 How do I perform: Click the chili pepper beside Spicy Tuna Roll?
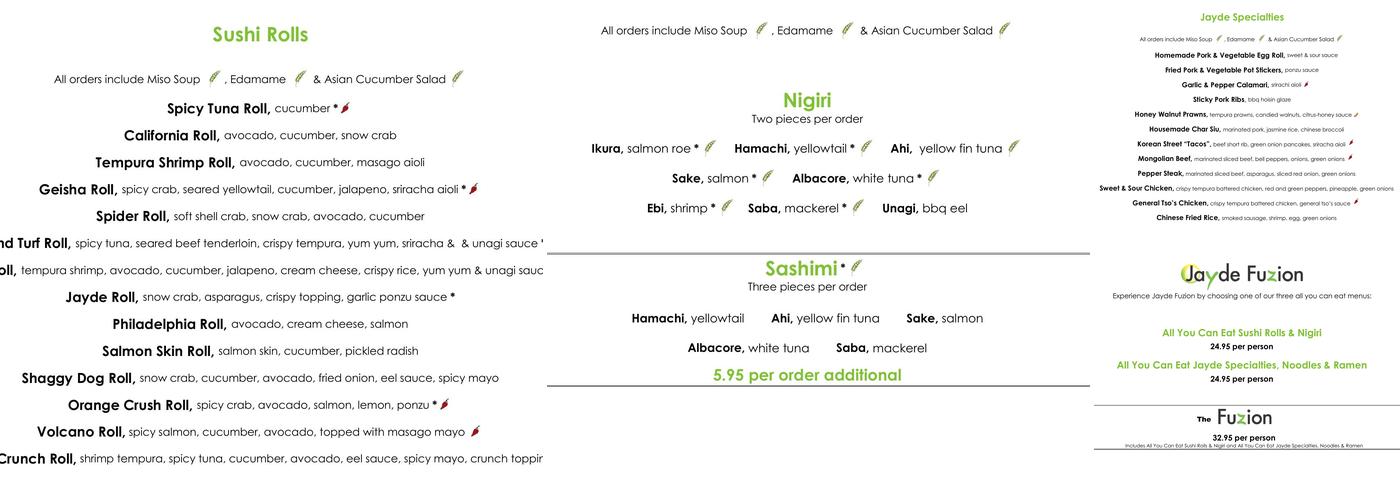coord(346,108)
